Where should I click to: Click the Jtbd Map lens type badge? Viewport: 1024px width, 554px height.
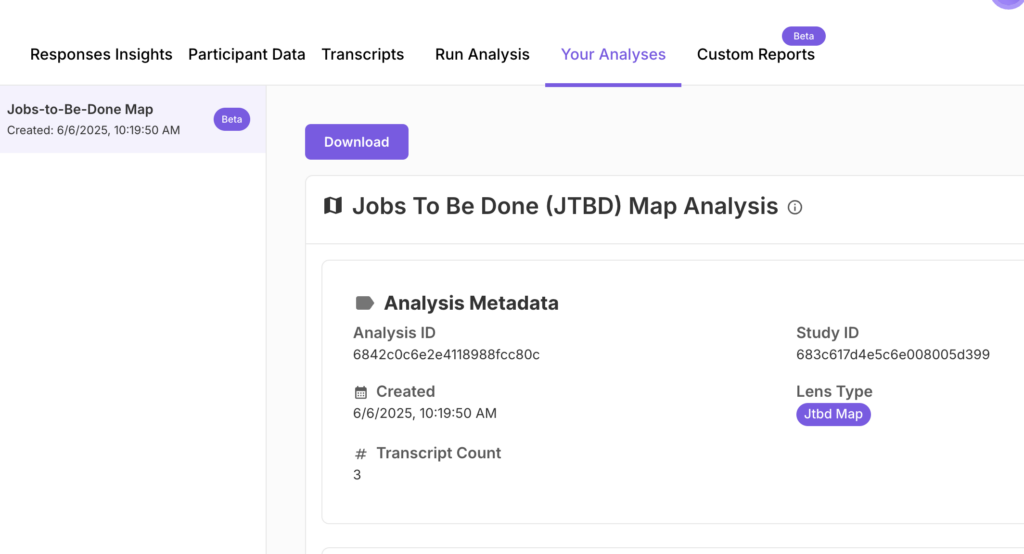click(x=833, y=414)
